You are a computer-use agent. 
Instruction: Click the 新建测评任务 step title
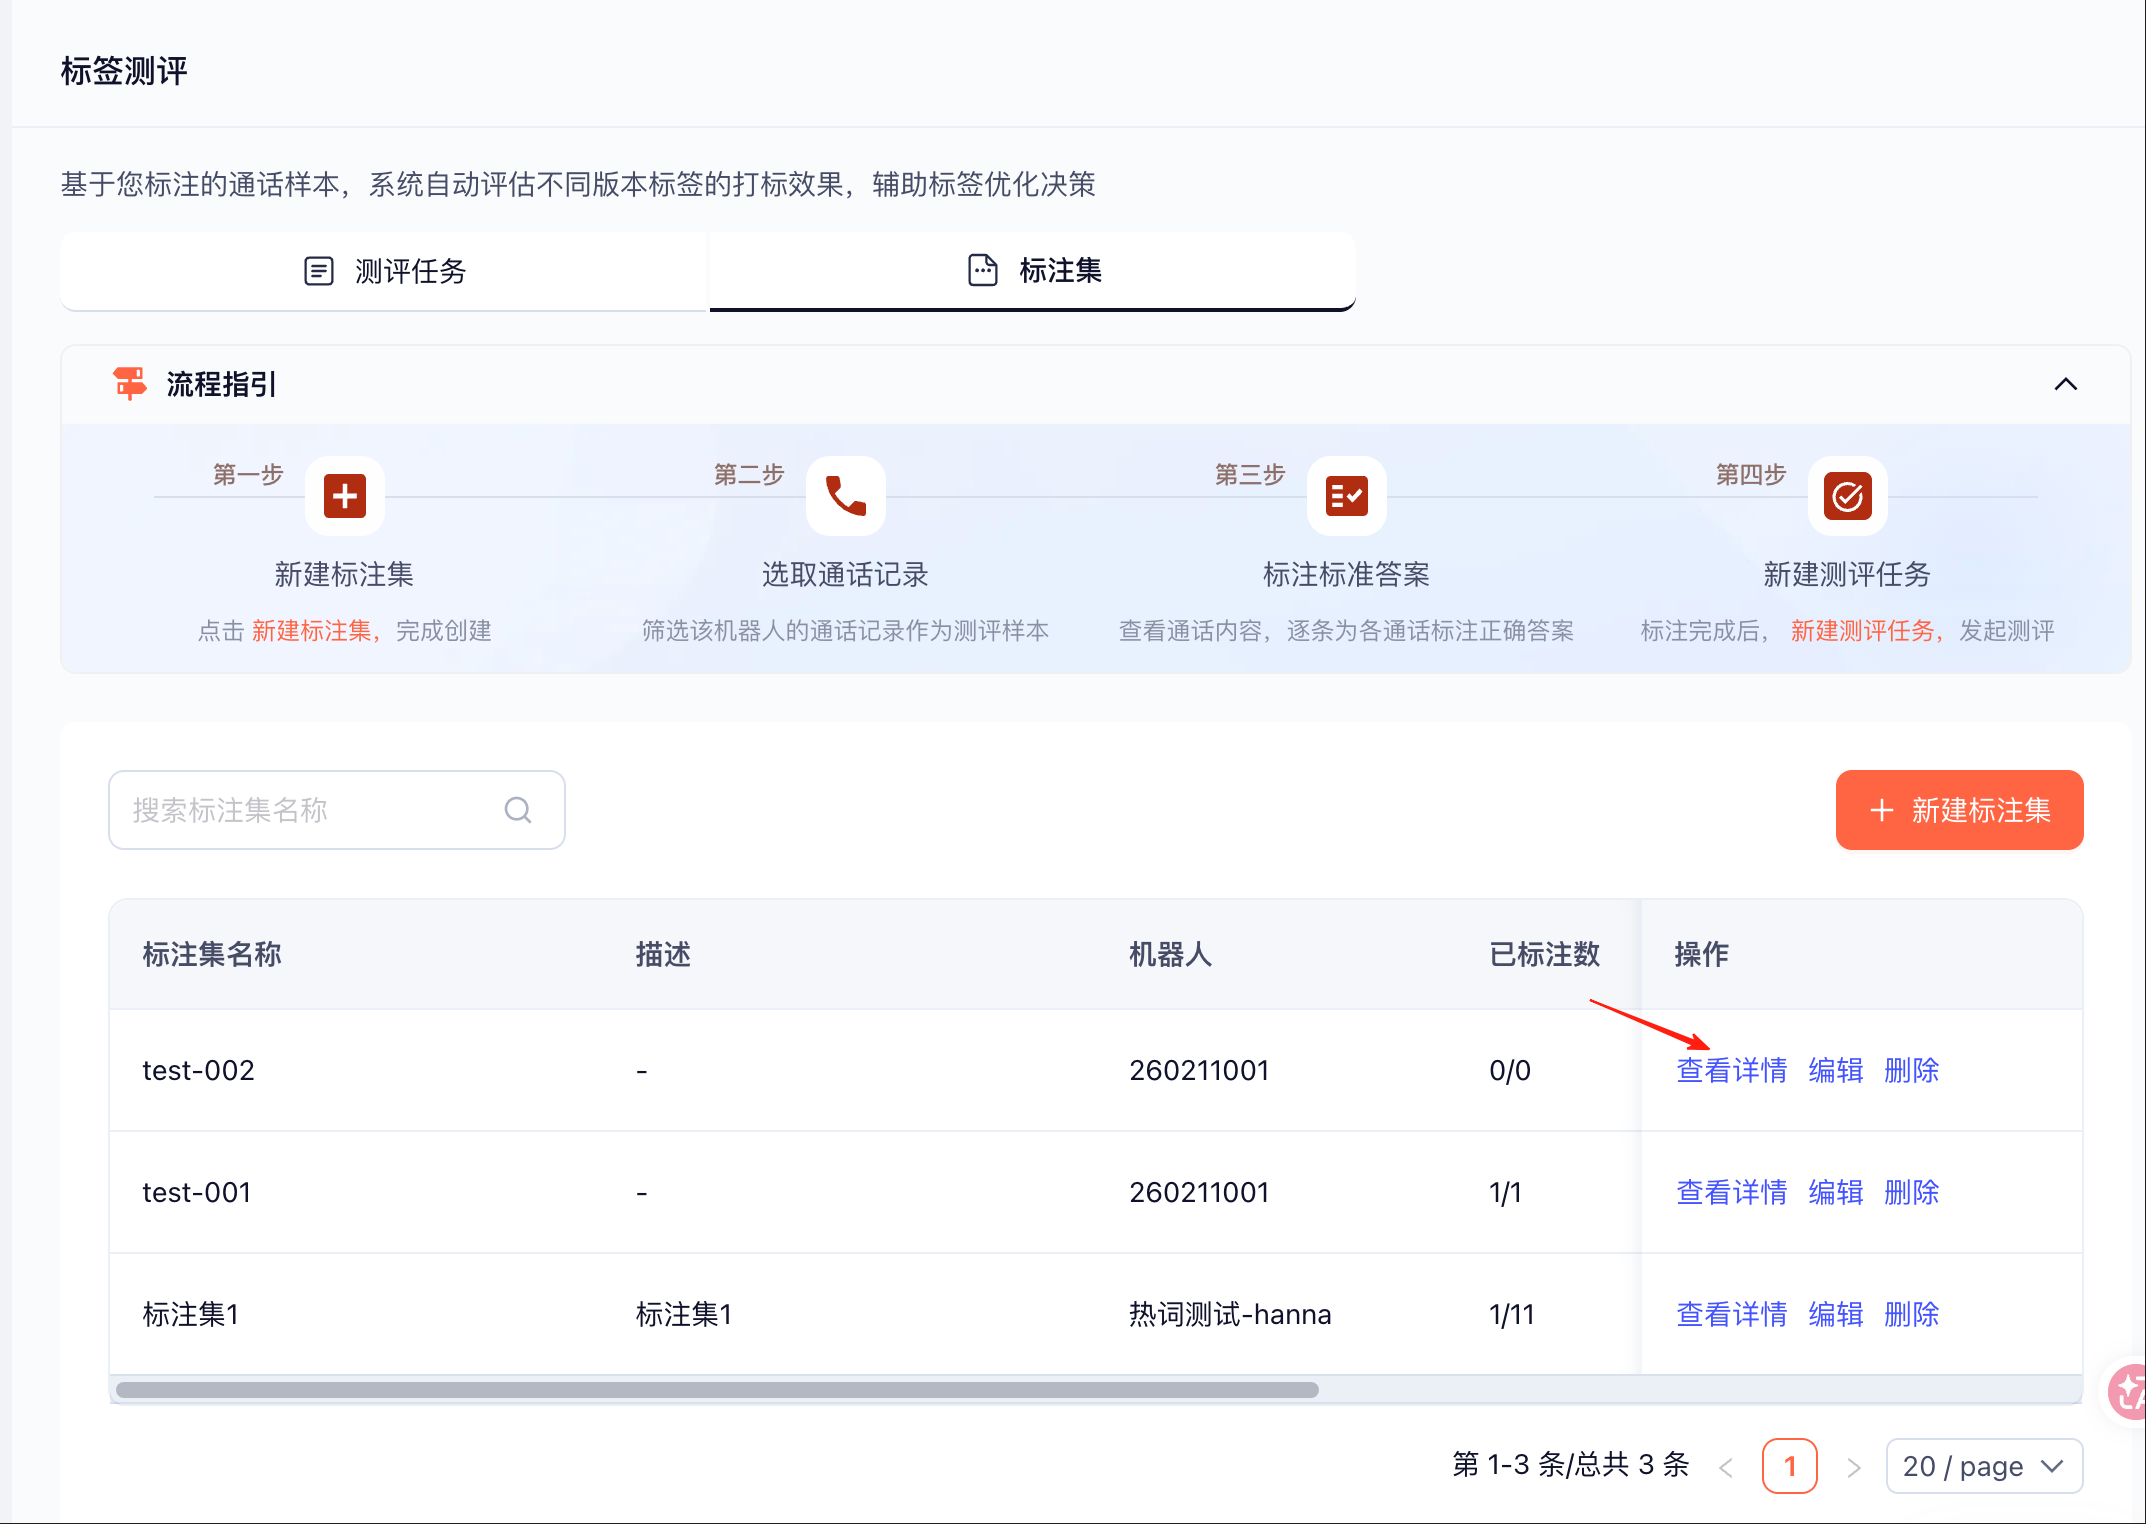1847,574
